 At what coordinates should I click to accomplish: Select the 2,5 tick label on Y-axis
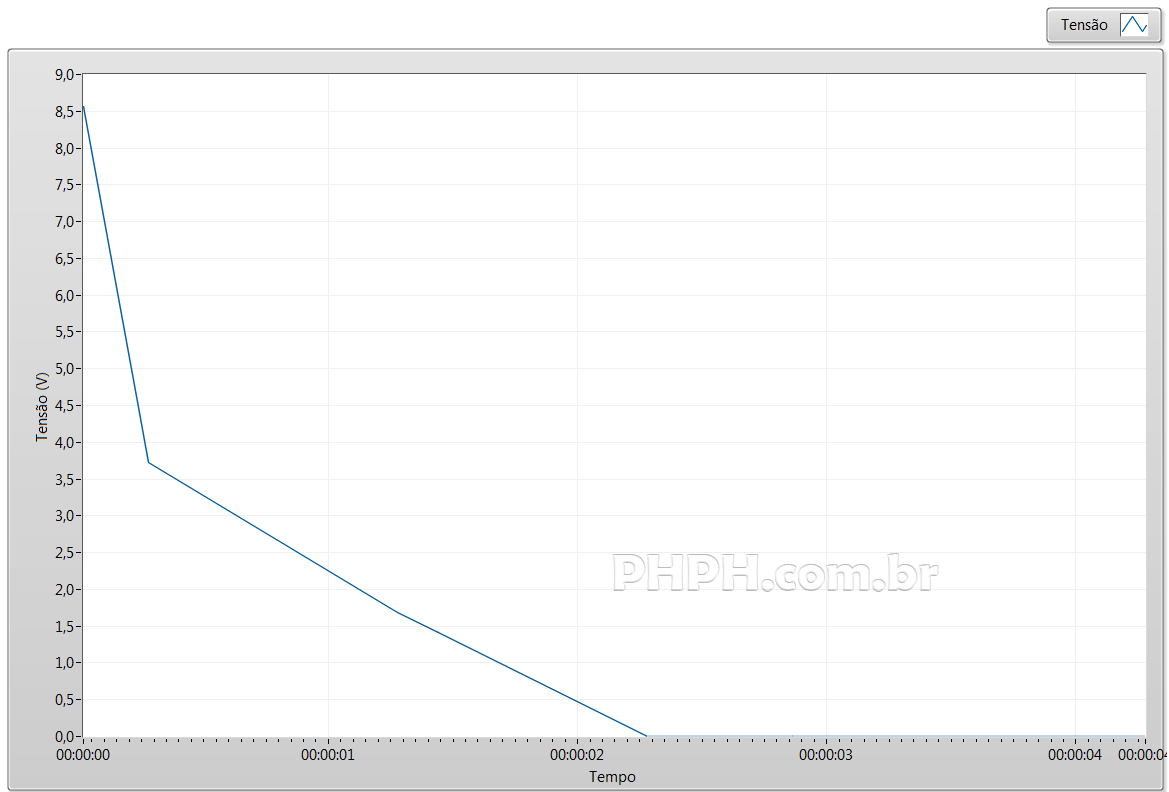click(x=65, y=553)
